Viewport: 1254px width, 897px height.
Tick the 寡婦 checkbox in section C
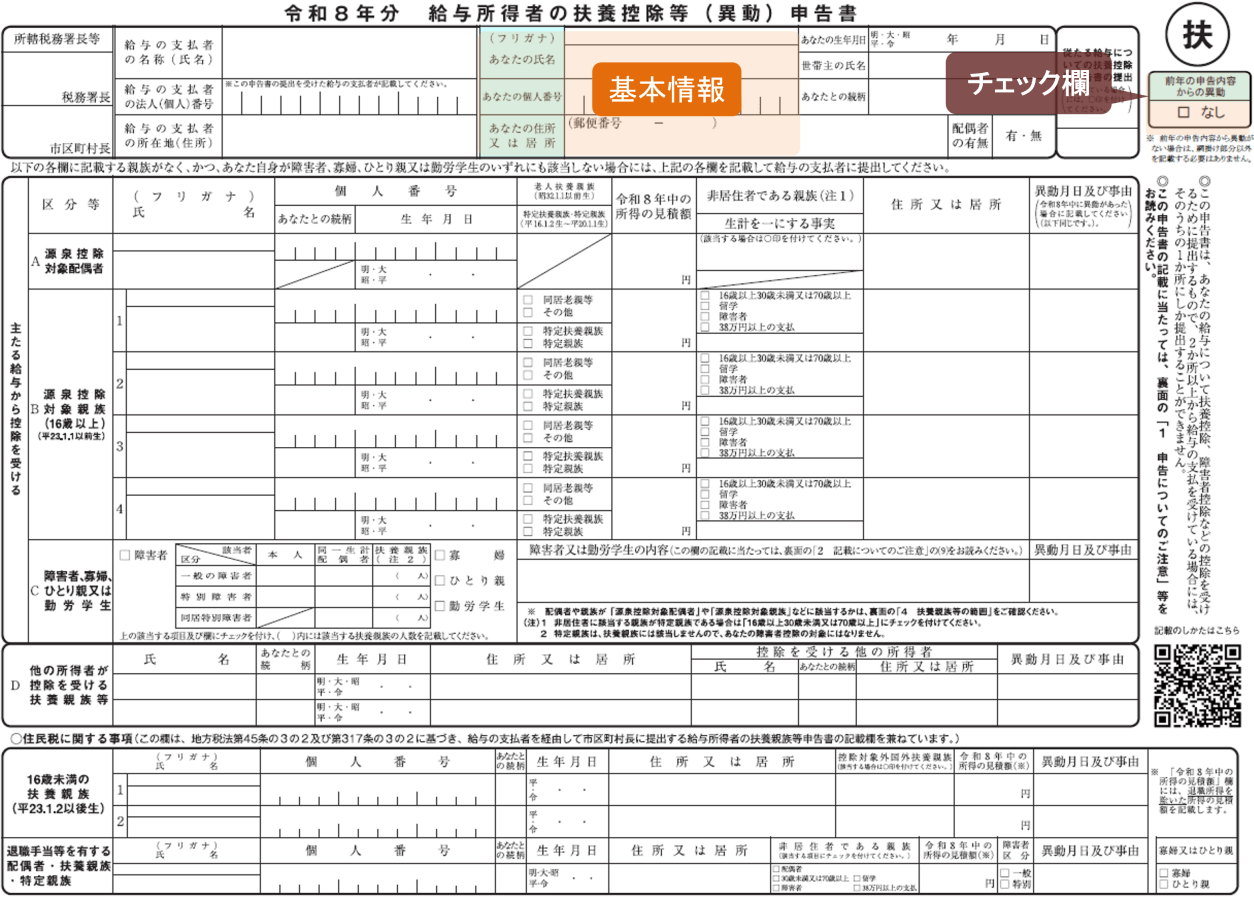[440, 553]
